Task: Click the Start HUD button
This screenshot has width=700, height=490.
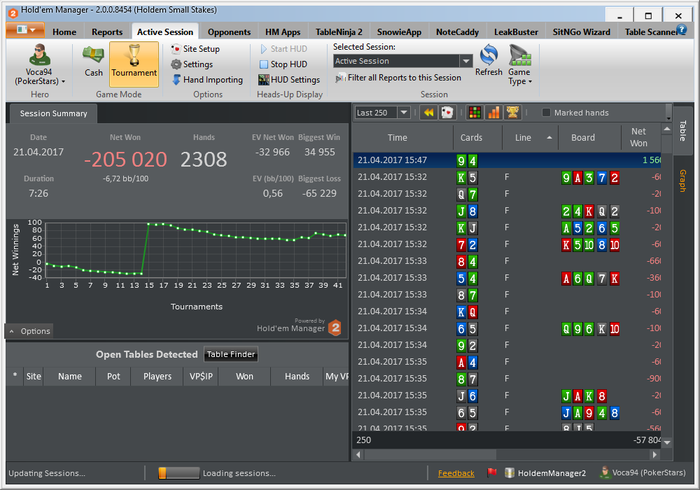Action: pyautogui.click(x=283, y=49)
